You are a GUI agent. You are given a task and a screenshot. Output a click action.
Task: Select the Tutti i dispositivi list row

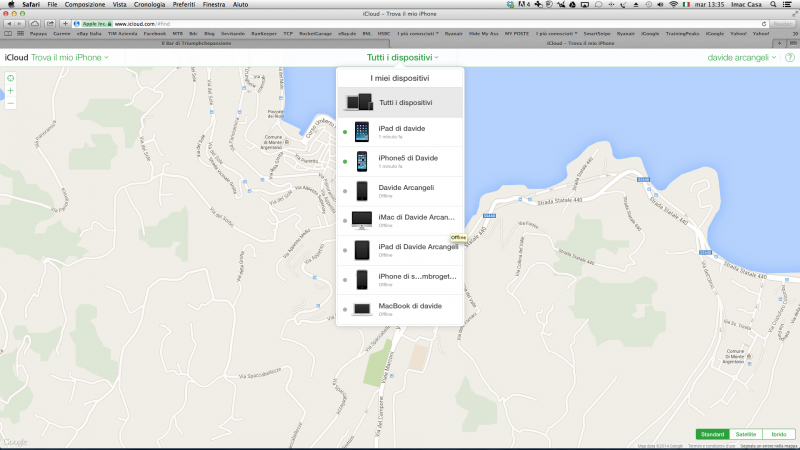pos(400,103)
